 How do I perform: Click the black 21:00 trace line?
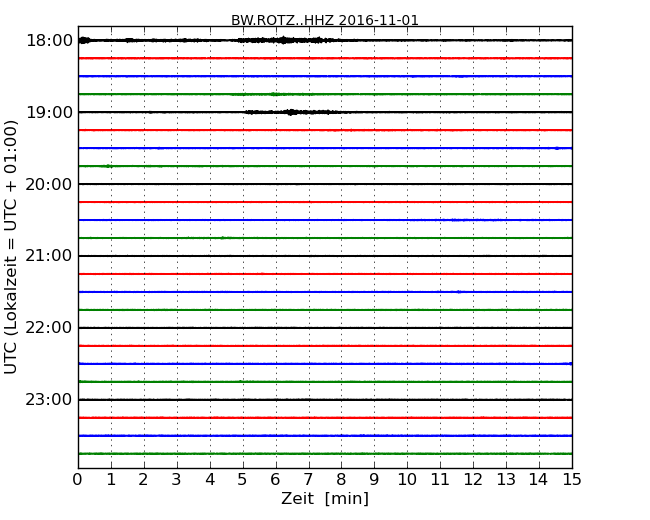pyautogui.click(x=325, y=256)
